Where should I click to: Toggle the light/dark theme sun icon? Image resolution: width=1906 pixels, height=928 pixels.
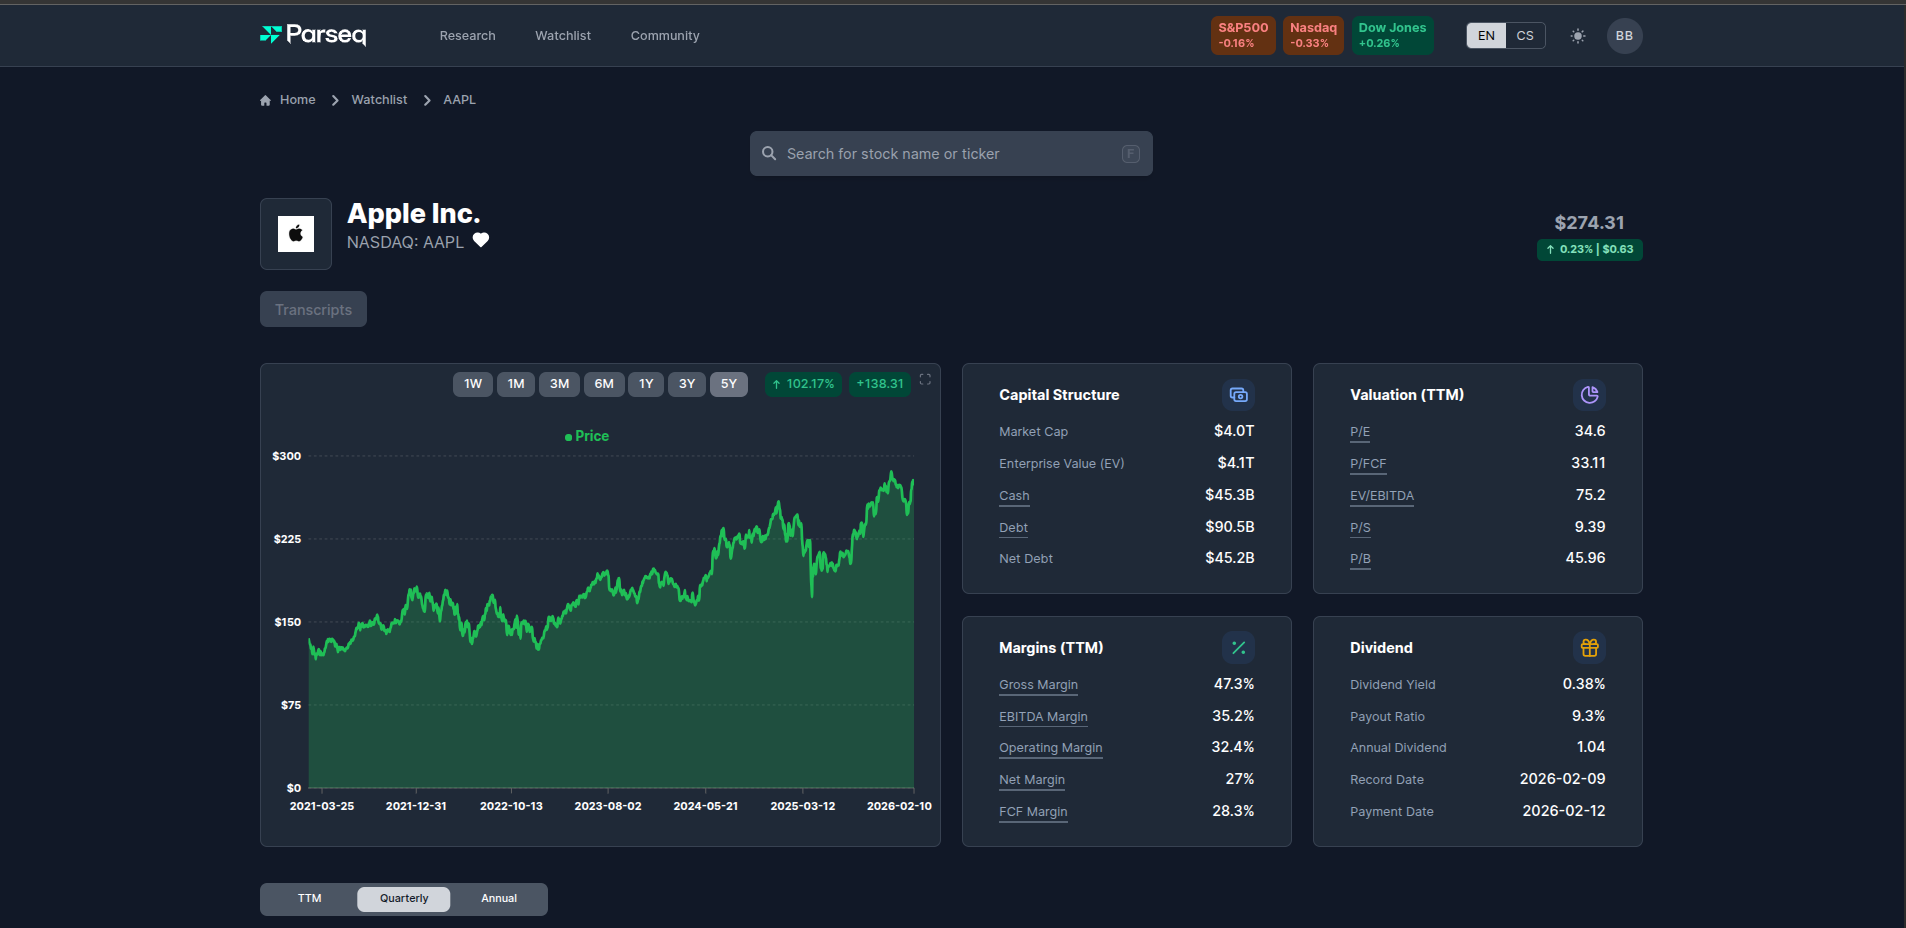1577,36
